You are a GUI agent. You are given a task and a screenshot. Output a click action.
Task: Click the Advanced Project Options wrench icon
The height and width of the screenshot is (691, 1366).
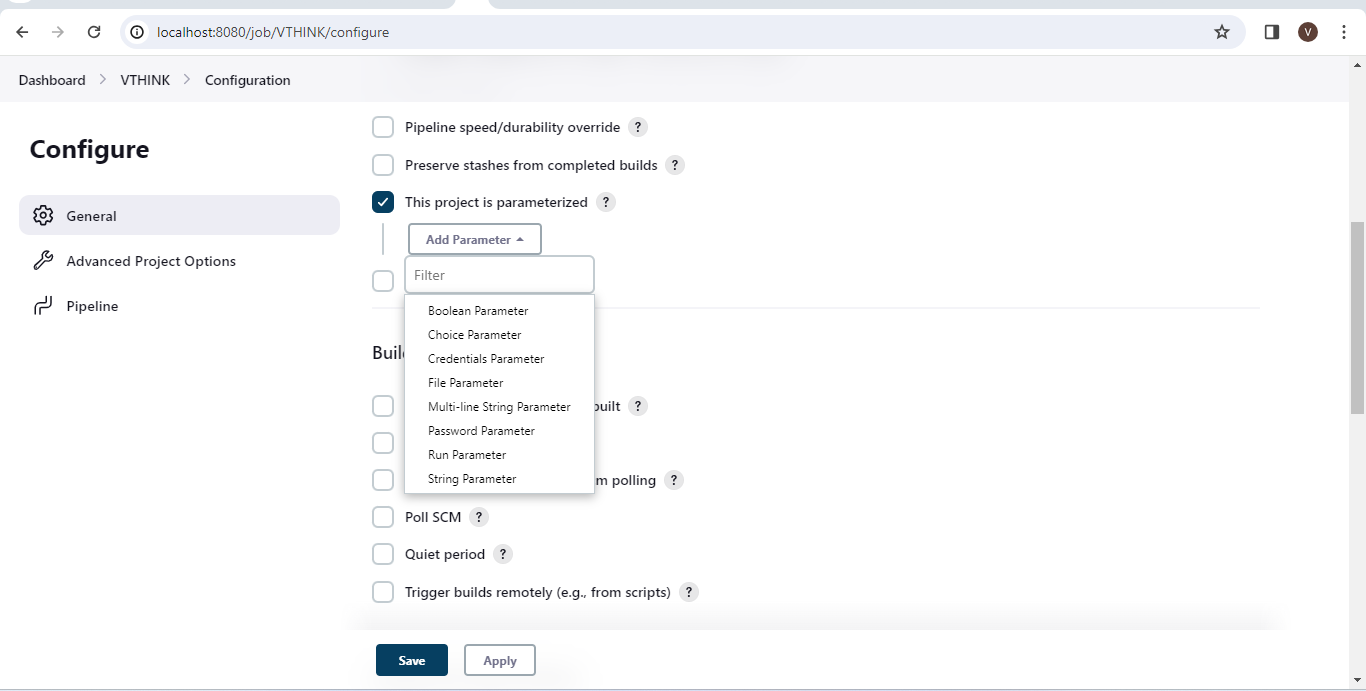43,261
